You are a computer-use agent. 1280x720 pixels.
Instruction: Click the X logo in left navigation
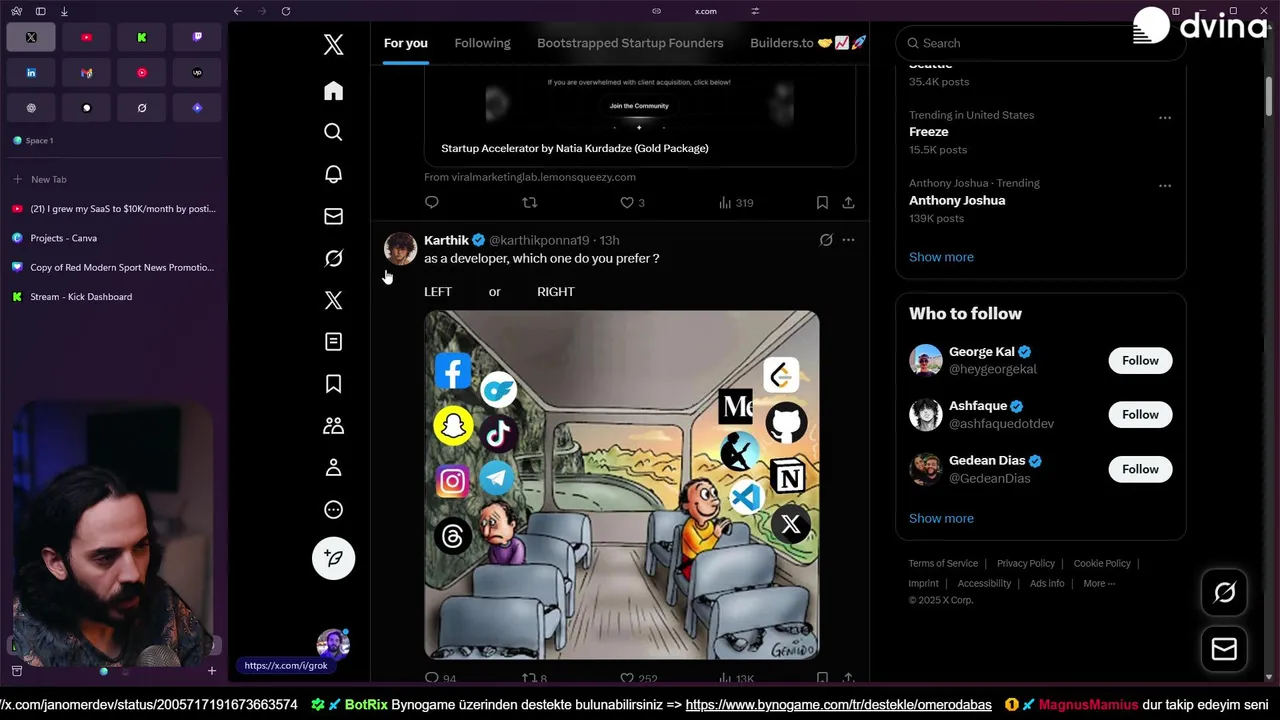pyautogui.click(x=334, y=44)
